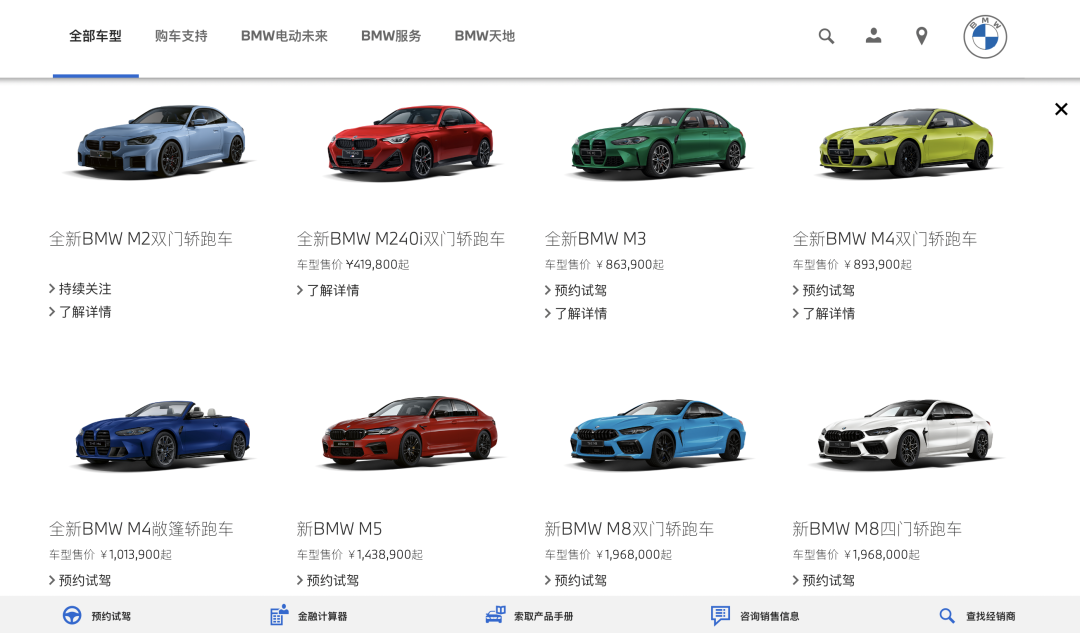Open the BMW服务 menu

[x=391, y=36]
